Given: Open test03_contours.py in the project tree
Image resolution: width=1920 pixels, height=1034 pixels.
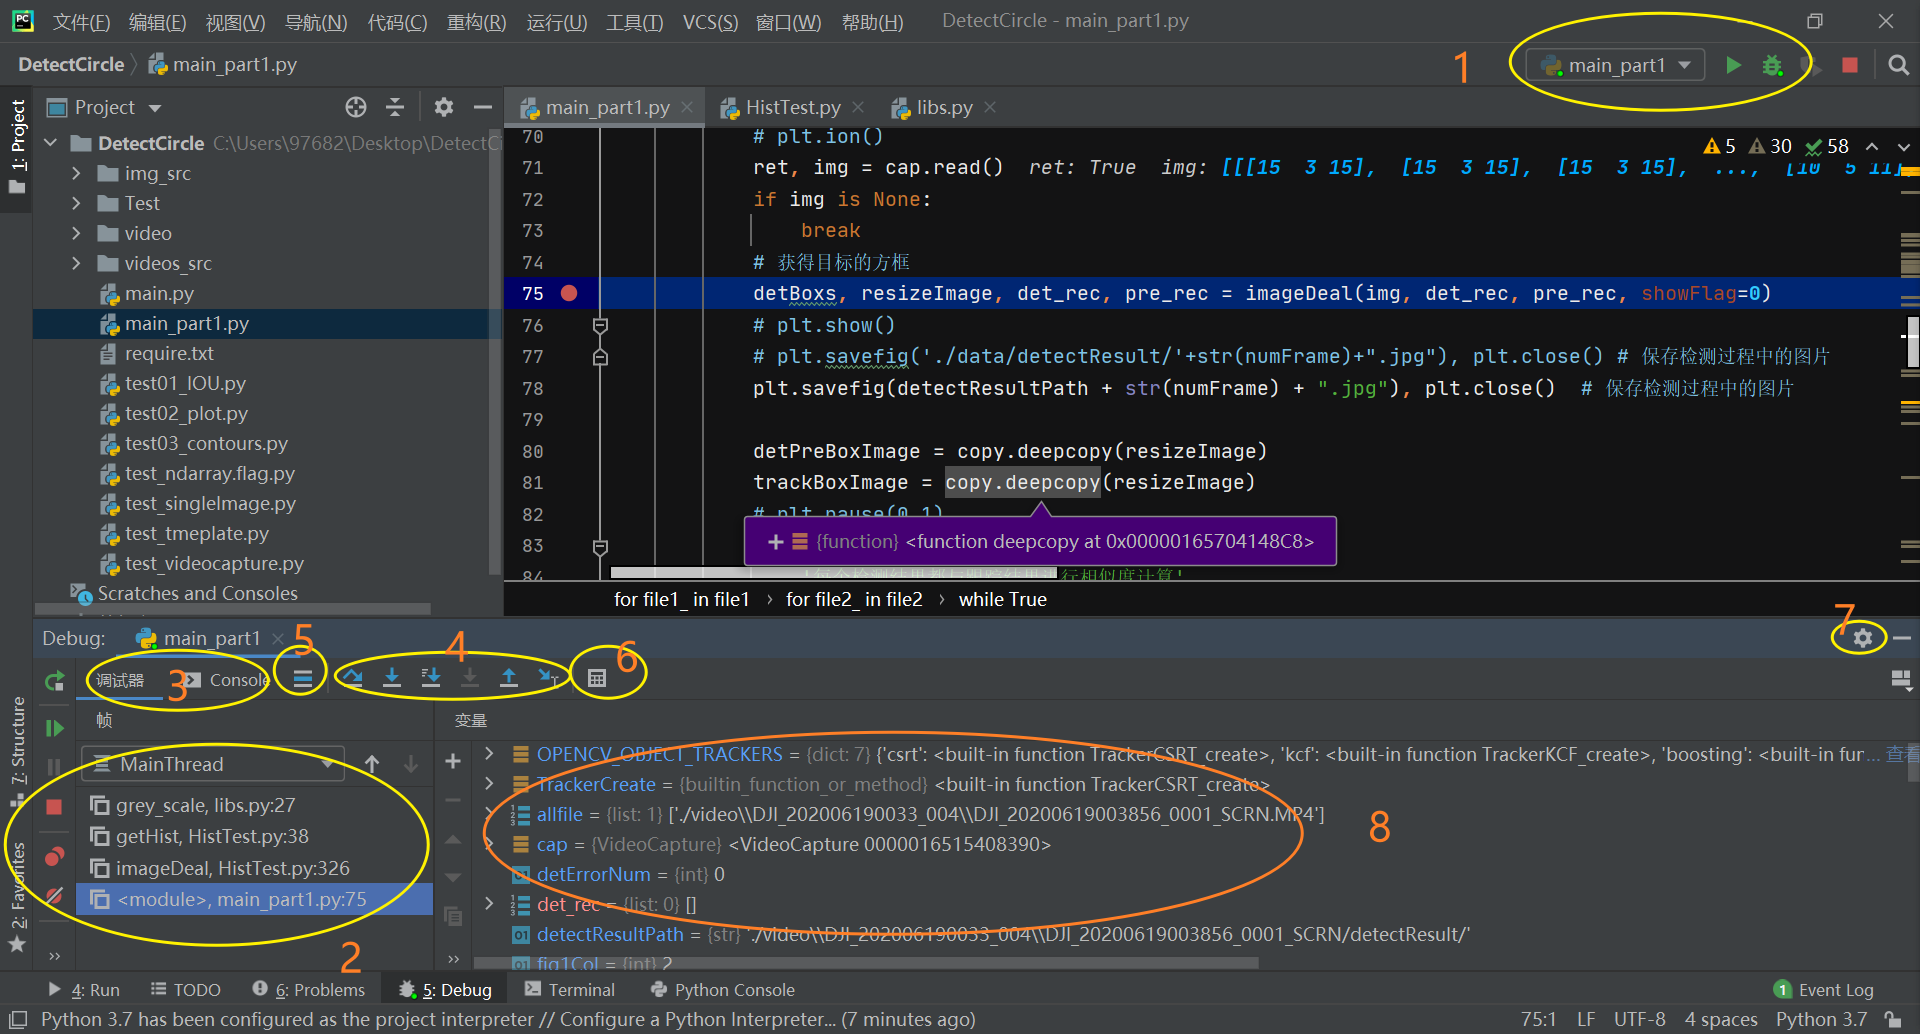Looking at the screenshot, I should (206, 443).
